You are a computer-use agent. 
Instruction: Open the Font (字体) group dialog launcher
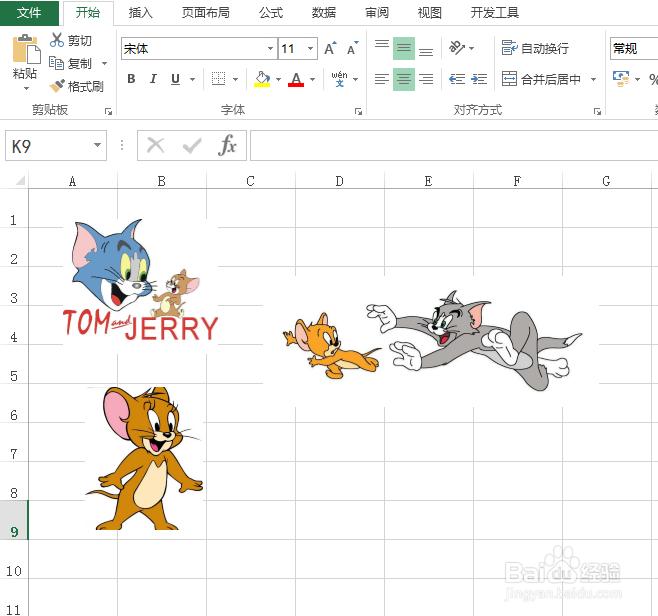pos(358,111)
